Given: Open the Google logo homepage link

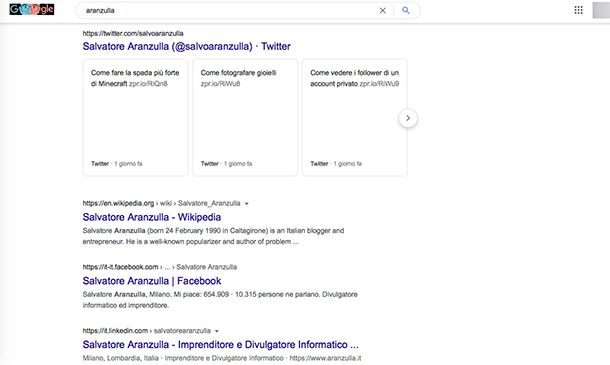Looking at the screenshot, I should click(x=32, y=9).
